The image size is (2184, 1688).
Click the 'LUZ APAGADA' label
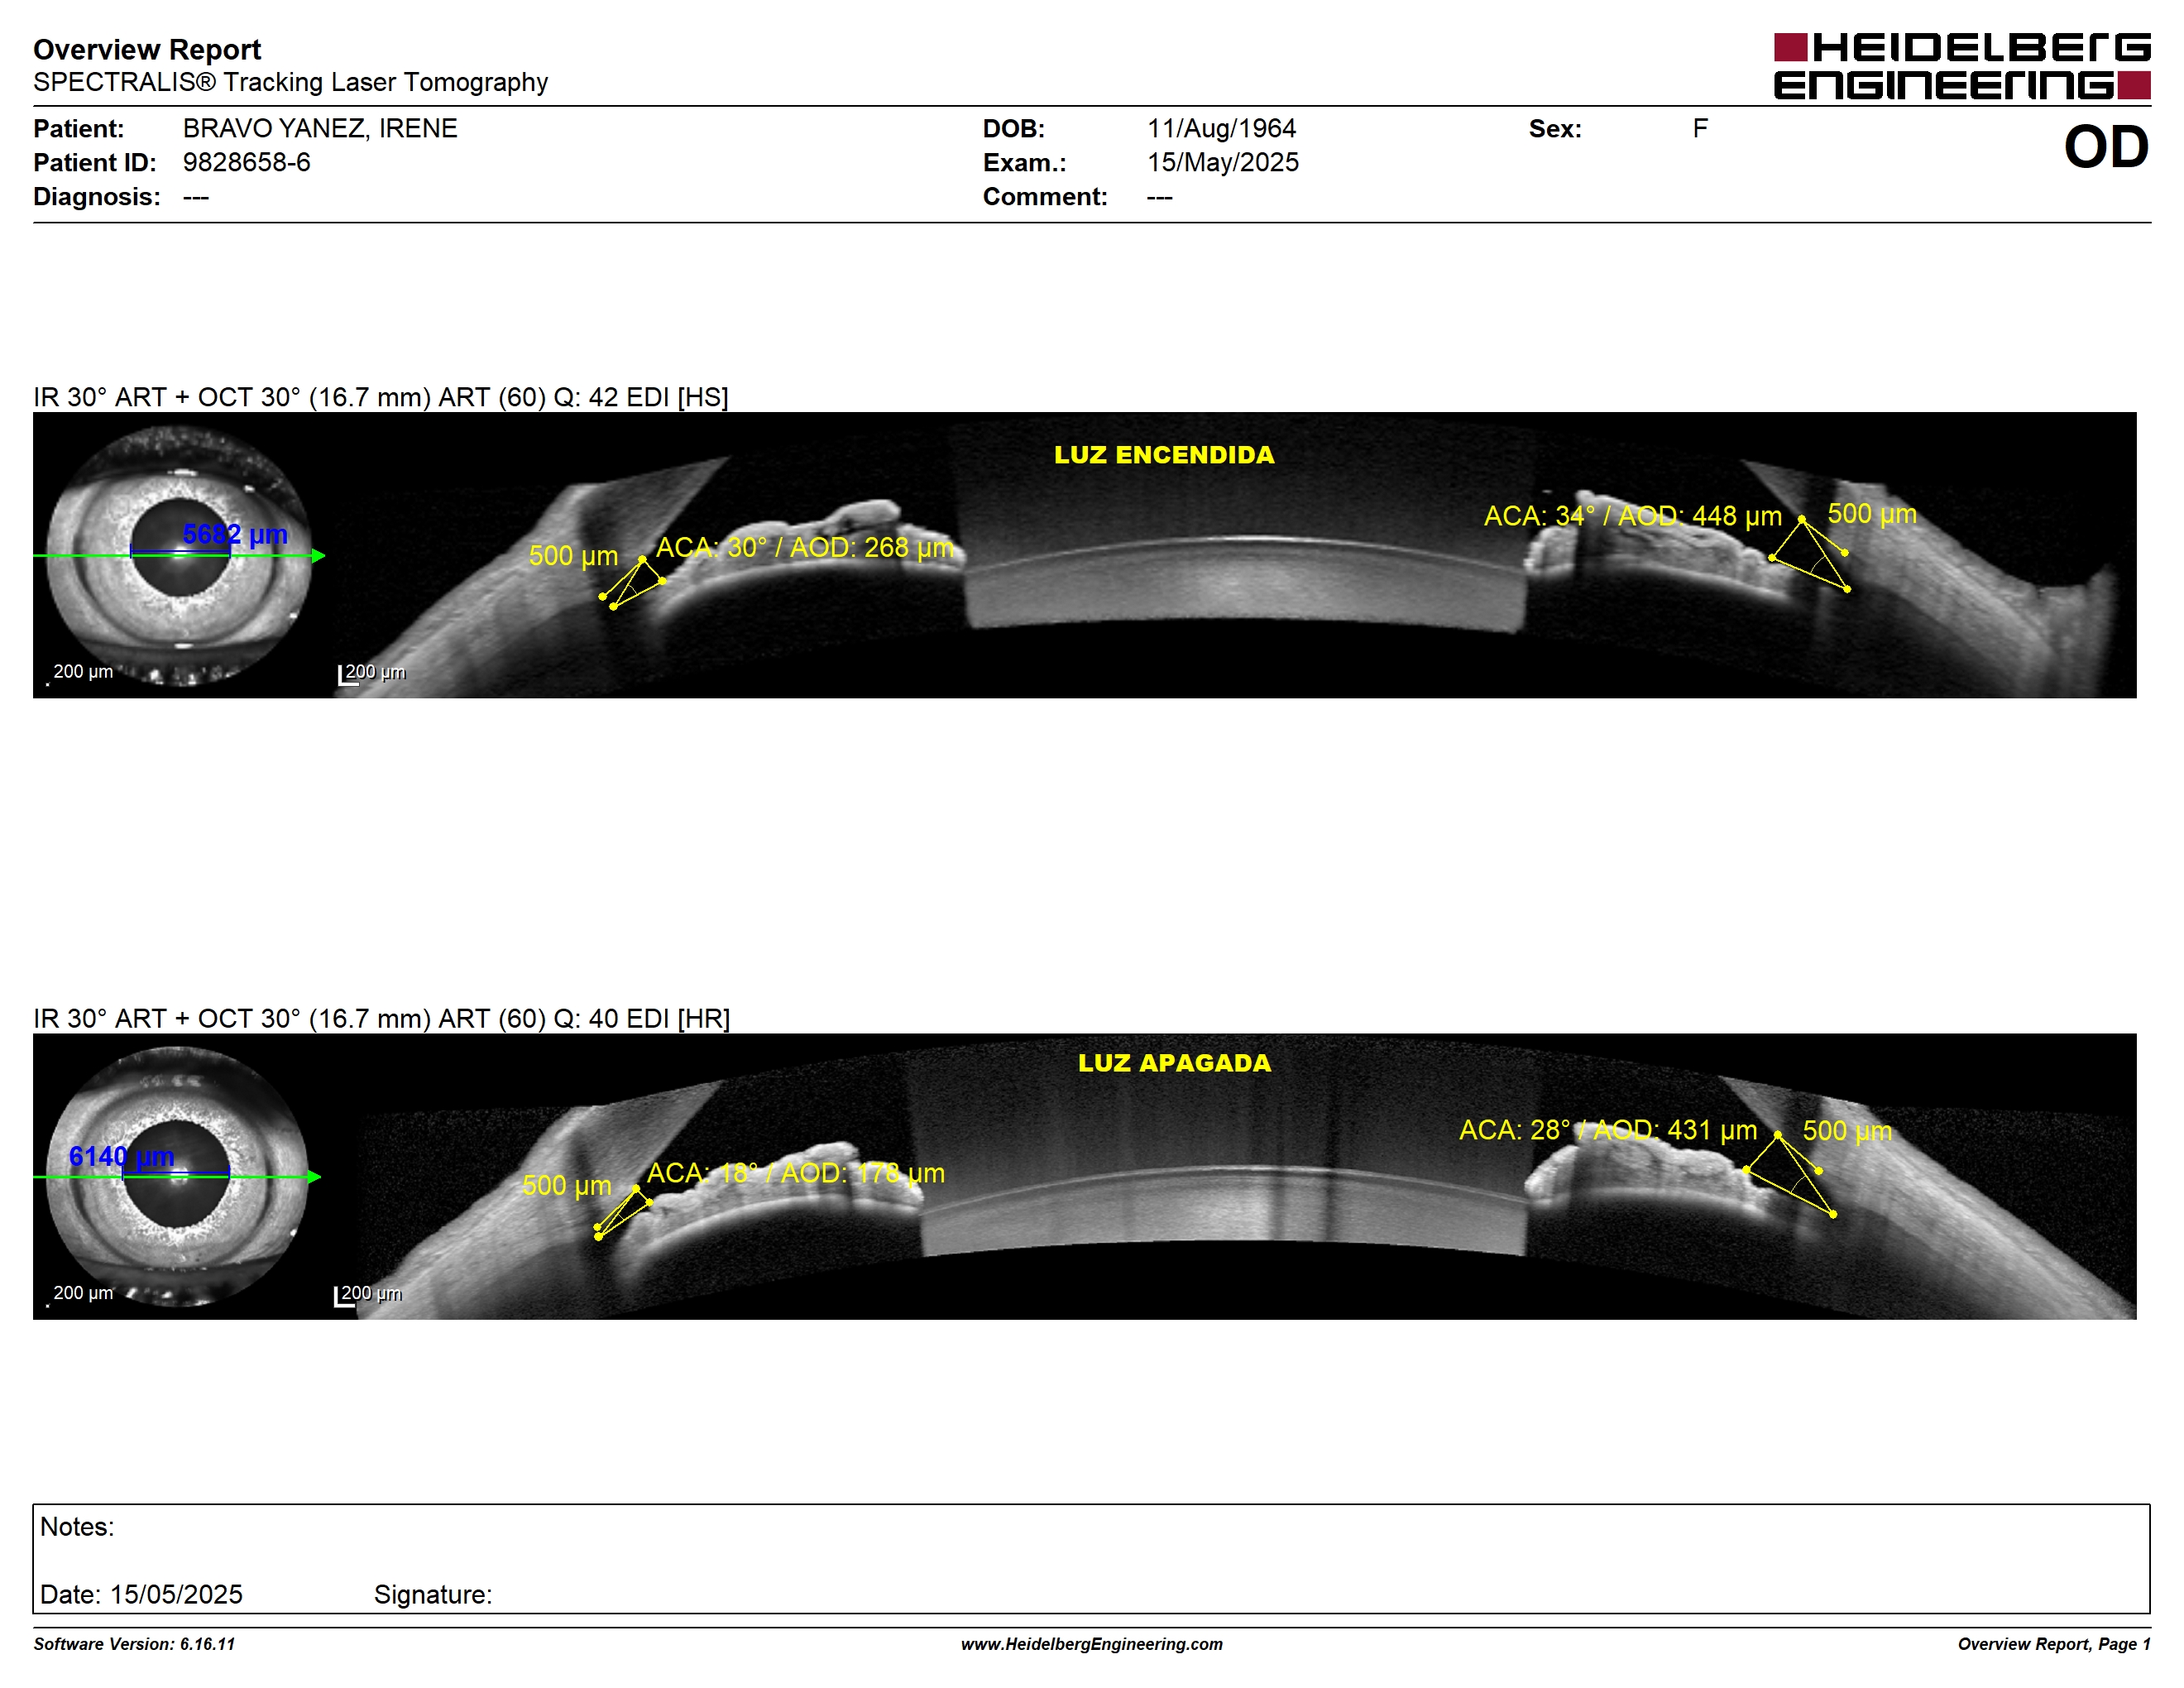pos(1174,1063)
